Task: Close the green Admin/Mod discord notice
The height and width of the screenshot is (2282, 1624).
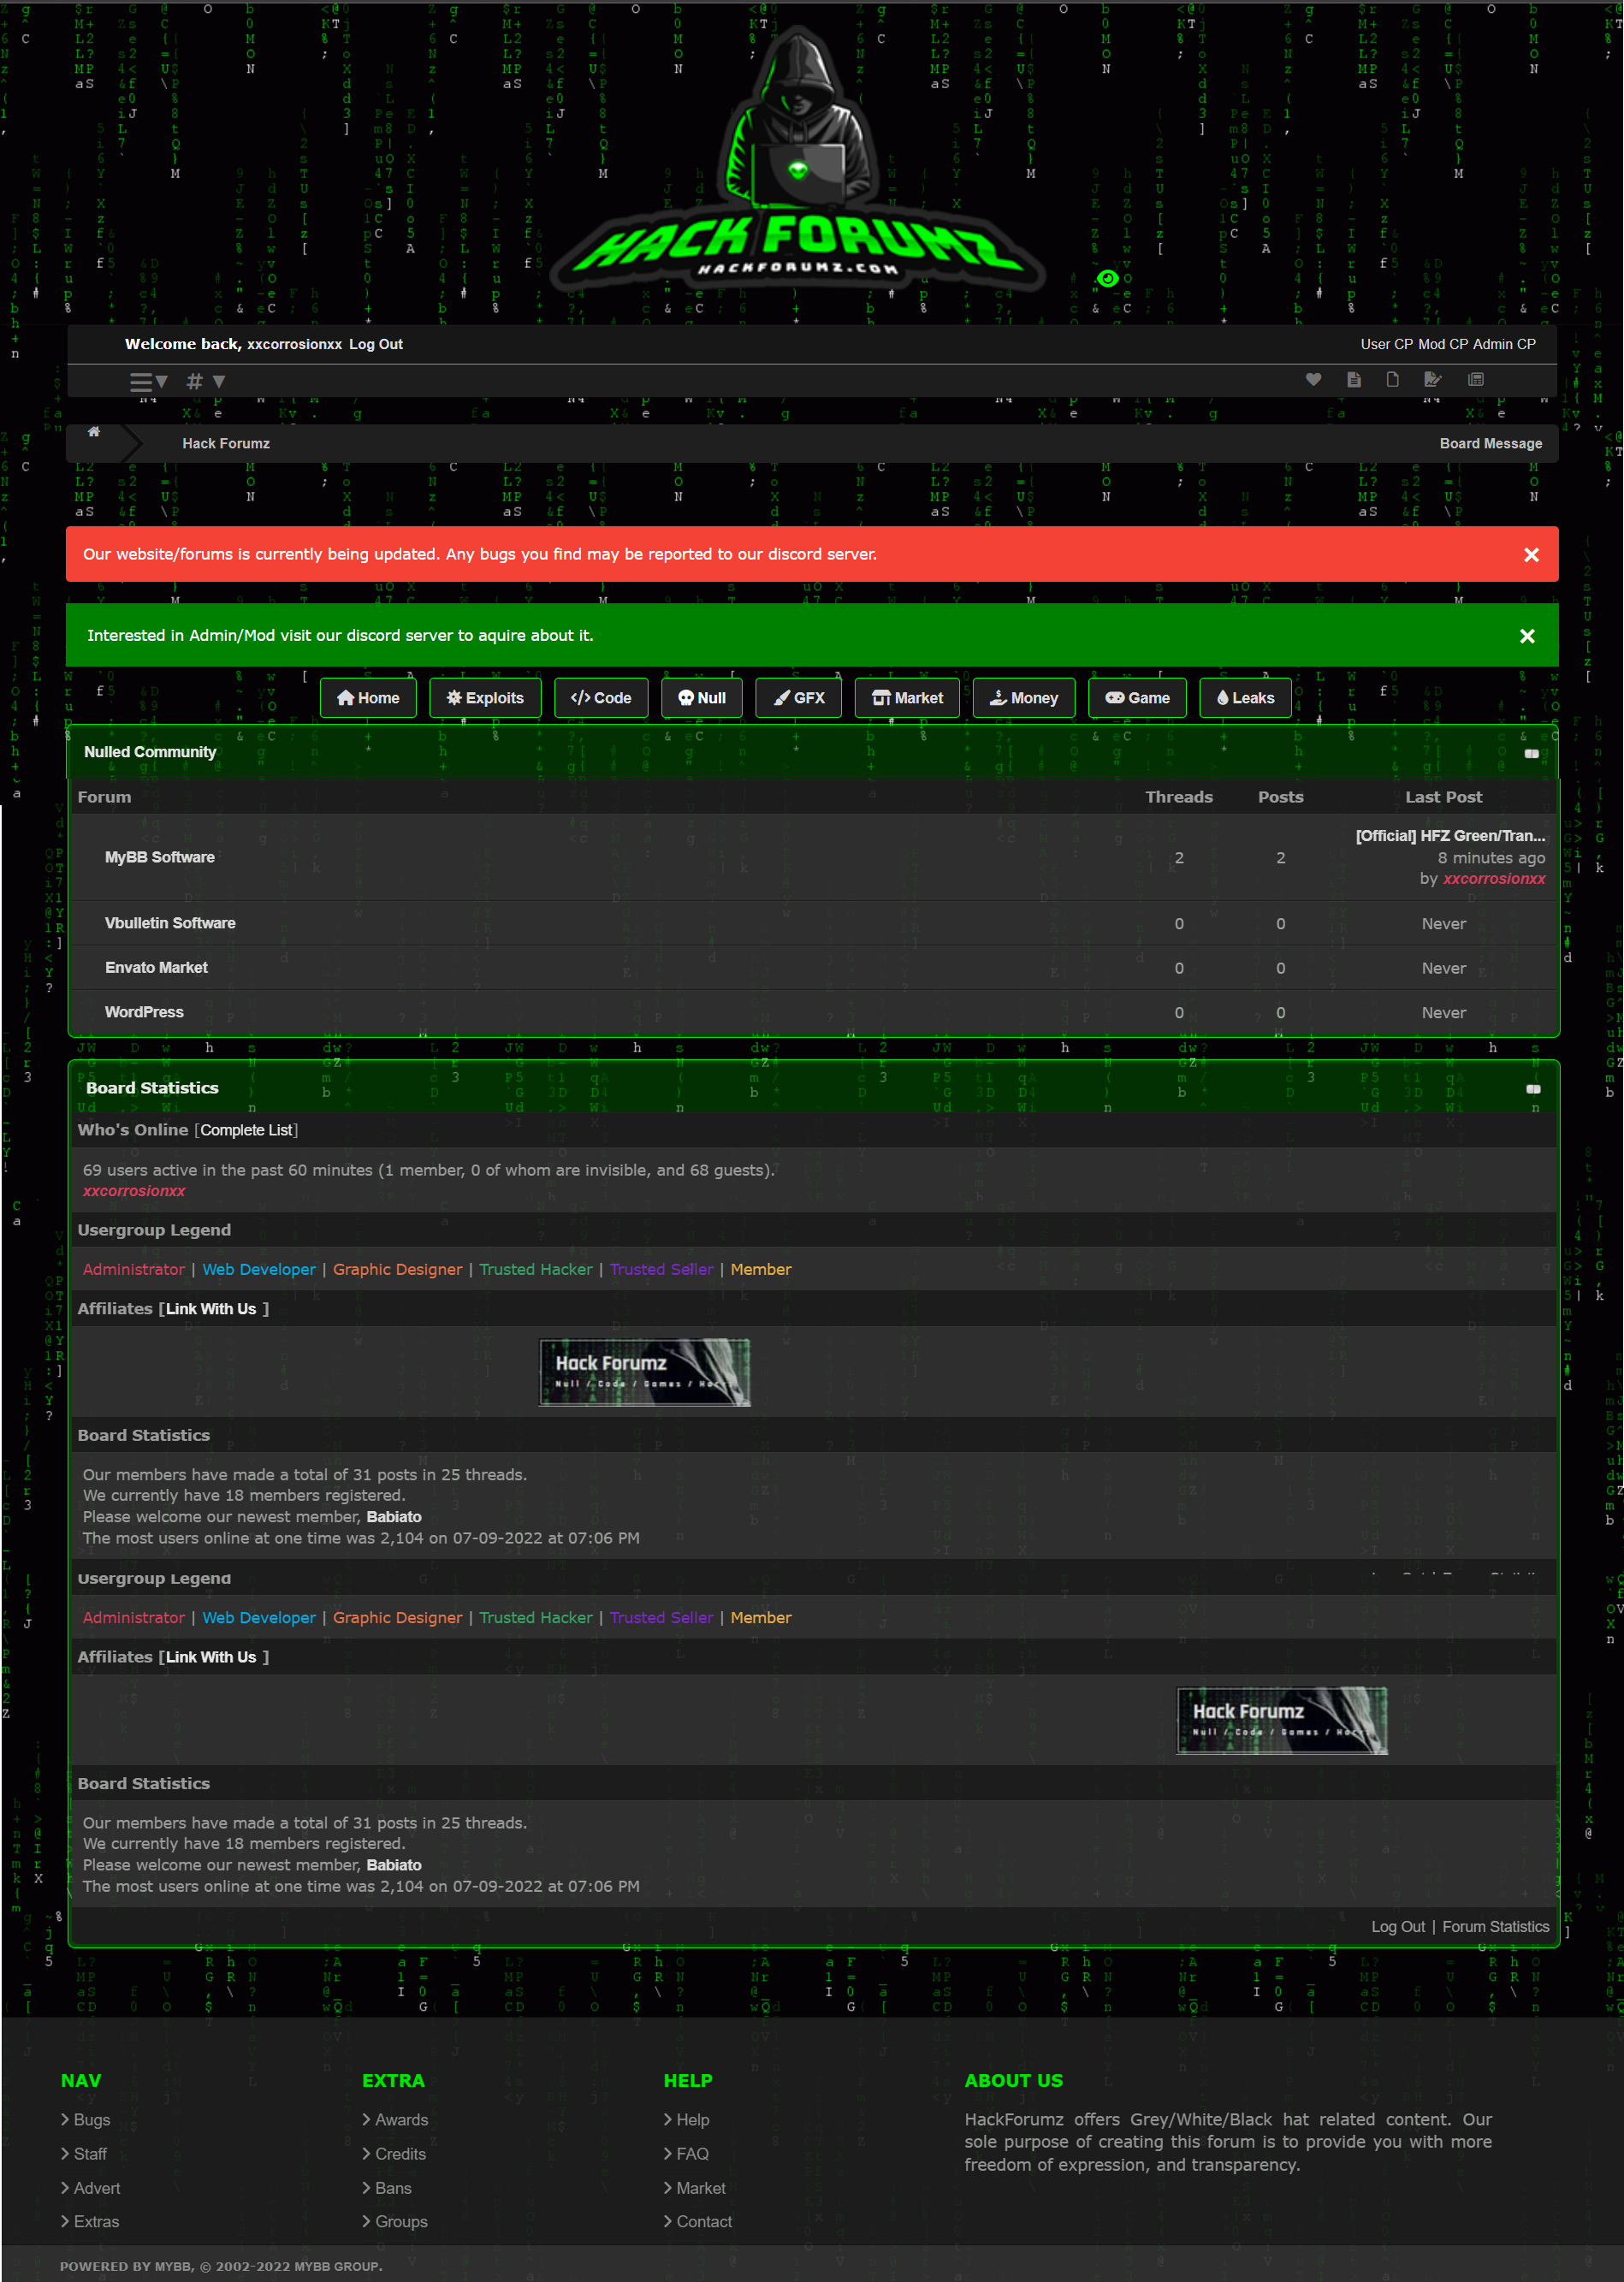Action: point(1526,636)
